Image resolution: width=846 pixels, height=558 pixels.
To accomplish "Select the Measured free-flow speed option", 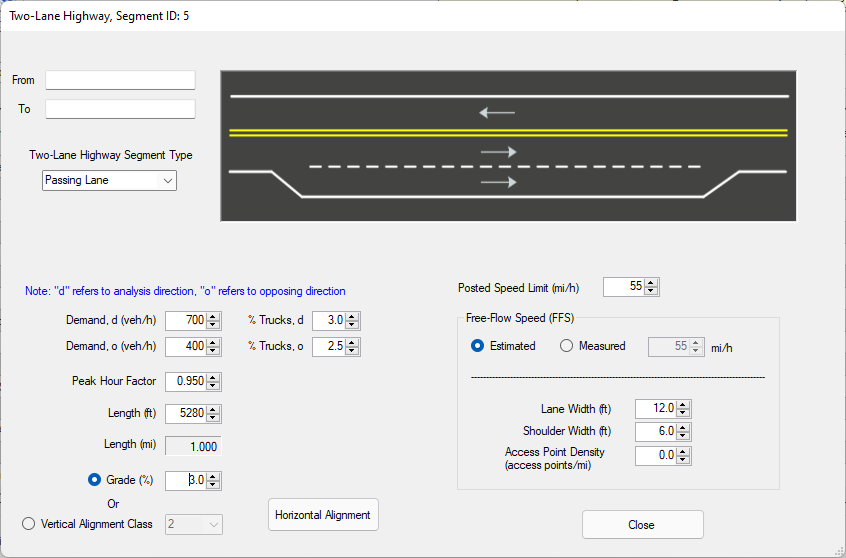I will [x=567, y=346].
